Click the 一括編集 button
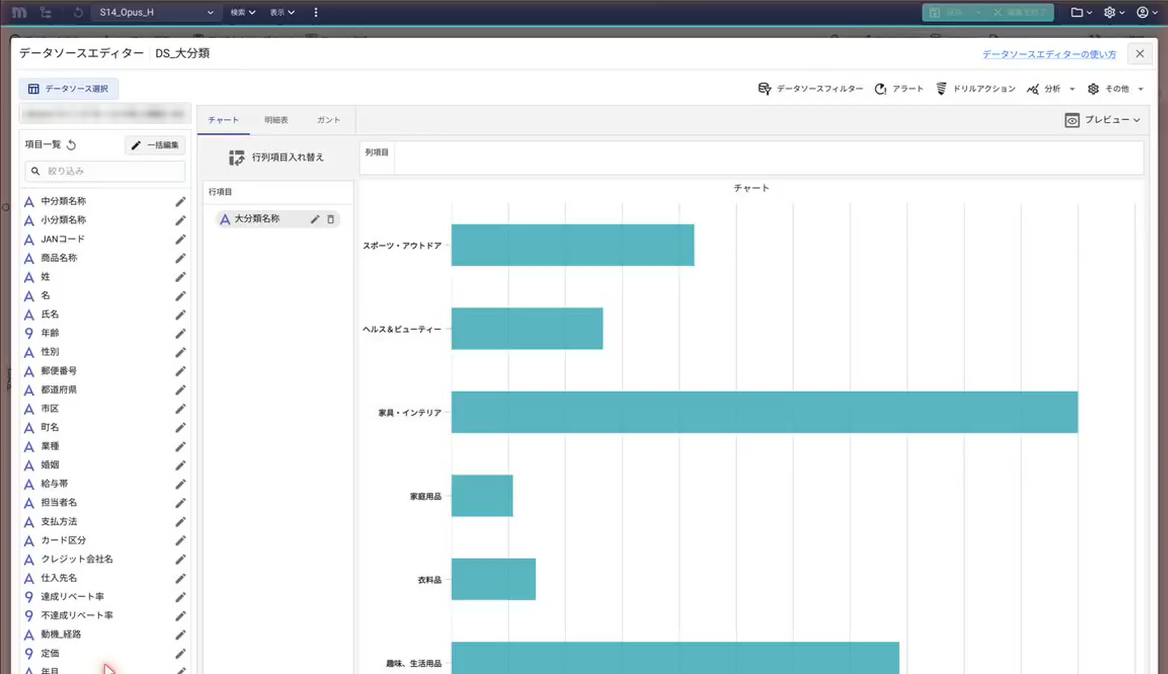The height and width of the screenshot is (674, 1168). [155, 145]
